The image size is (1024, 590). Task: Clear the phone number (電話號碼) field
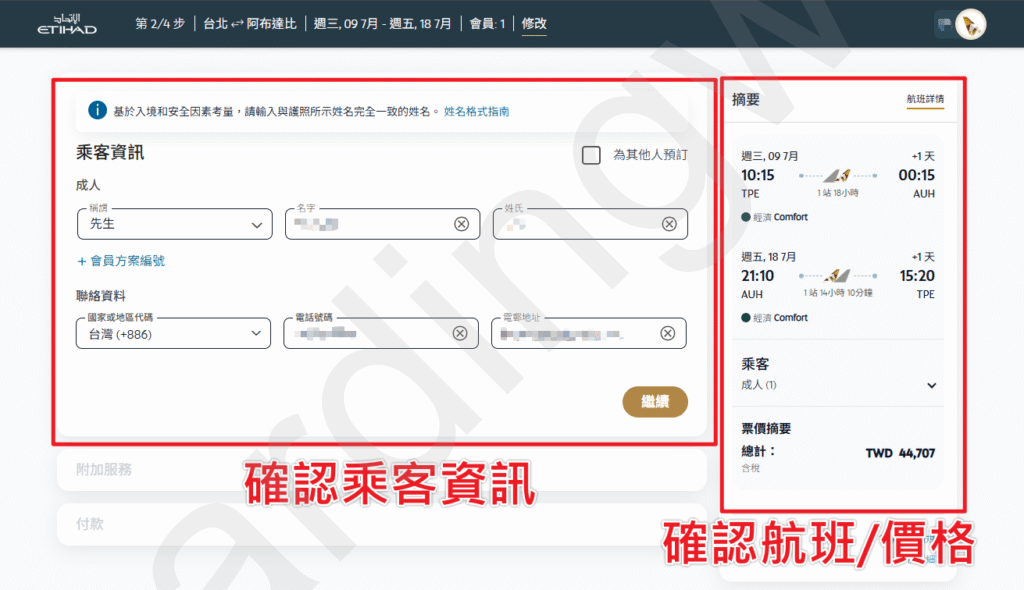pos(460,333)
